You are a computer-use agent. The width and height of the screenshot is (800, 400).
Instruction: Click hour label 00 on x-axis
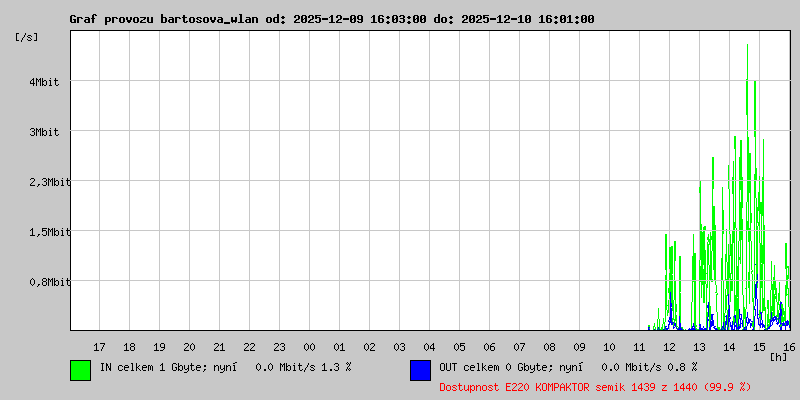point(310,347)
